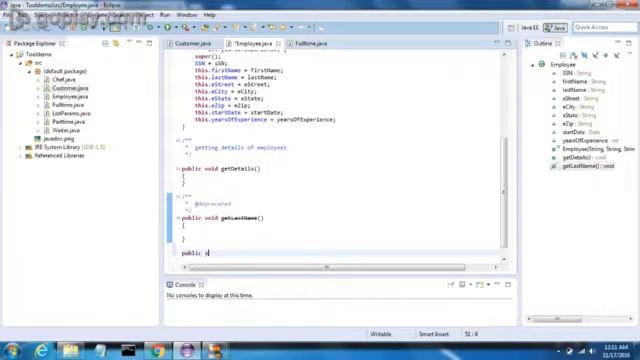Click the green Run button in toolbar
This screenshot has width=640, height=360.
point(167,27)
